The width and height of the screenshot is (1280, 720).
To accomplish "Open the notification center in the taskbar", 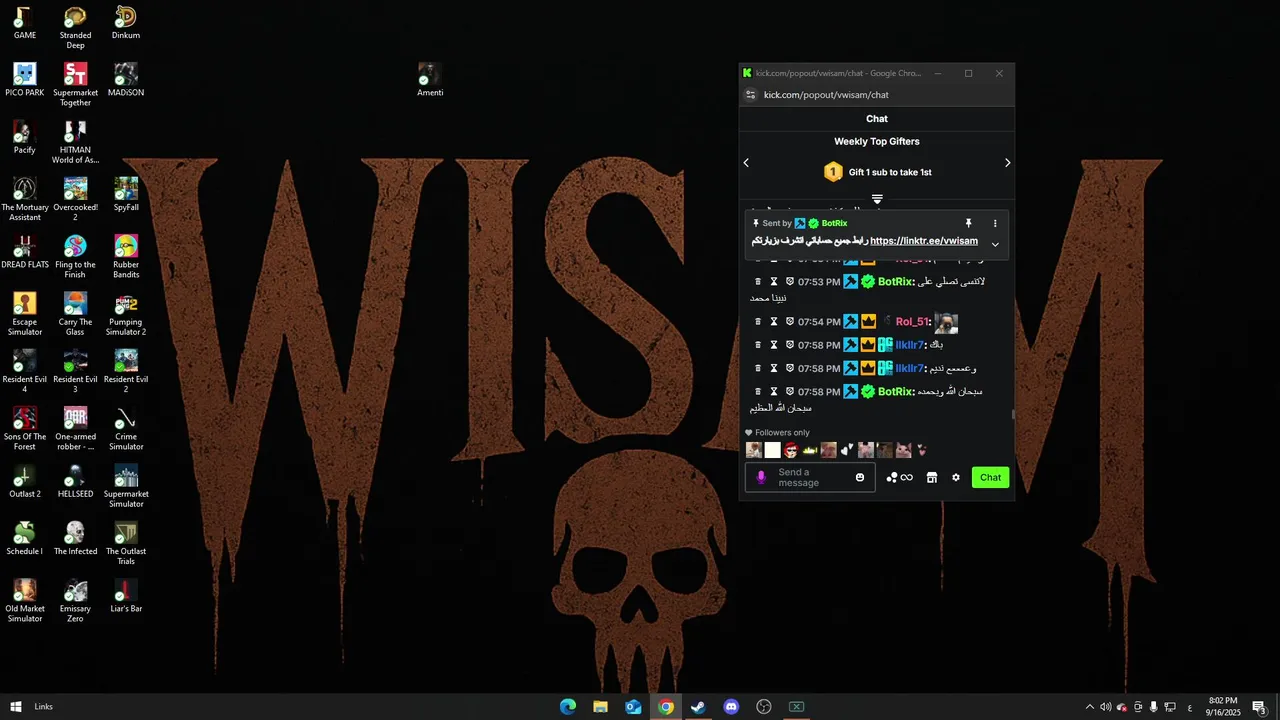I will click(x=1260, y=707).
